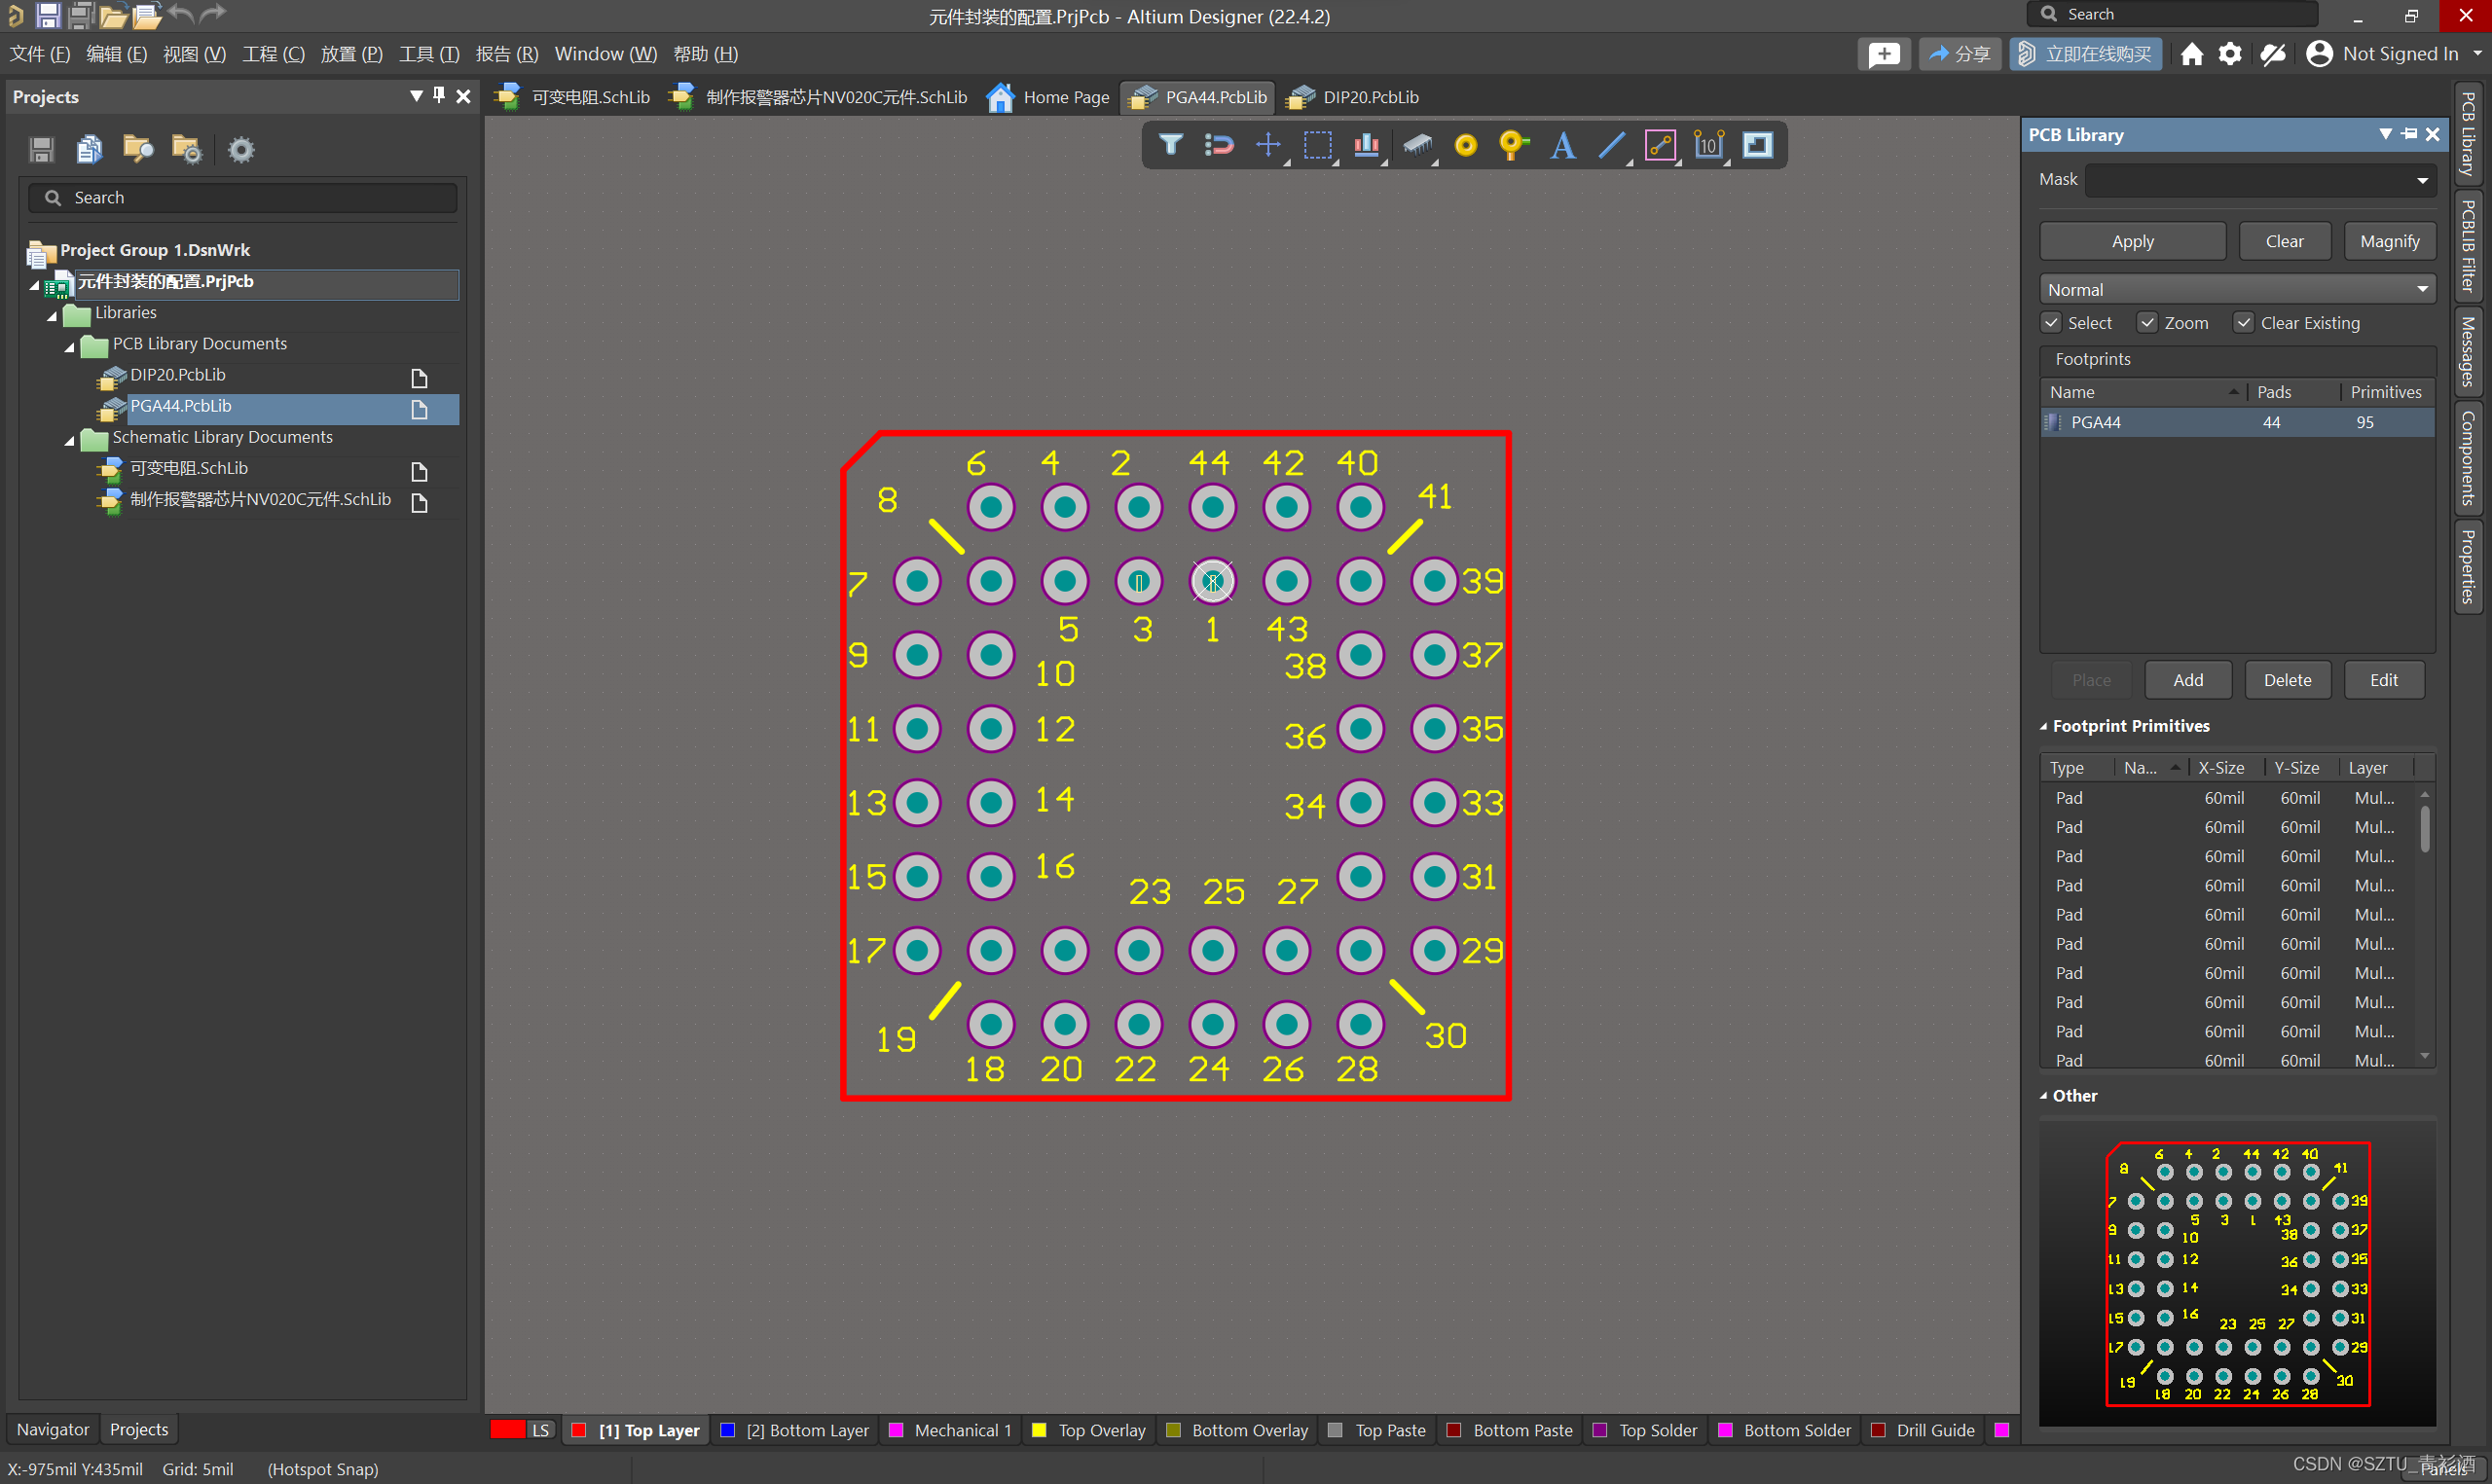Uncheck the Zoom checkbox

click(x=2147, y=323)
